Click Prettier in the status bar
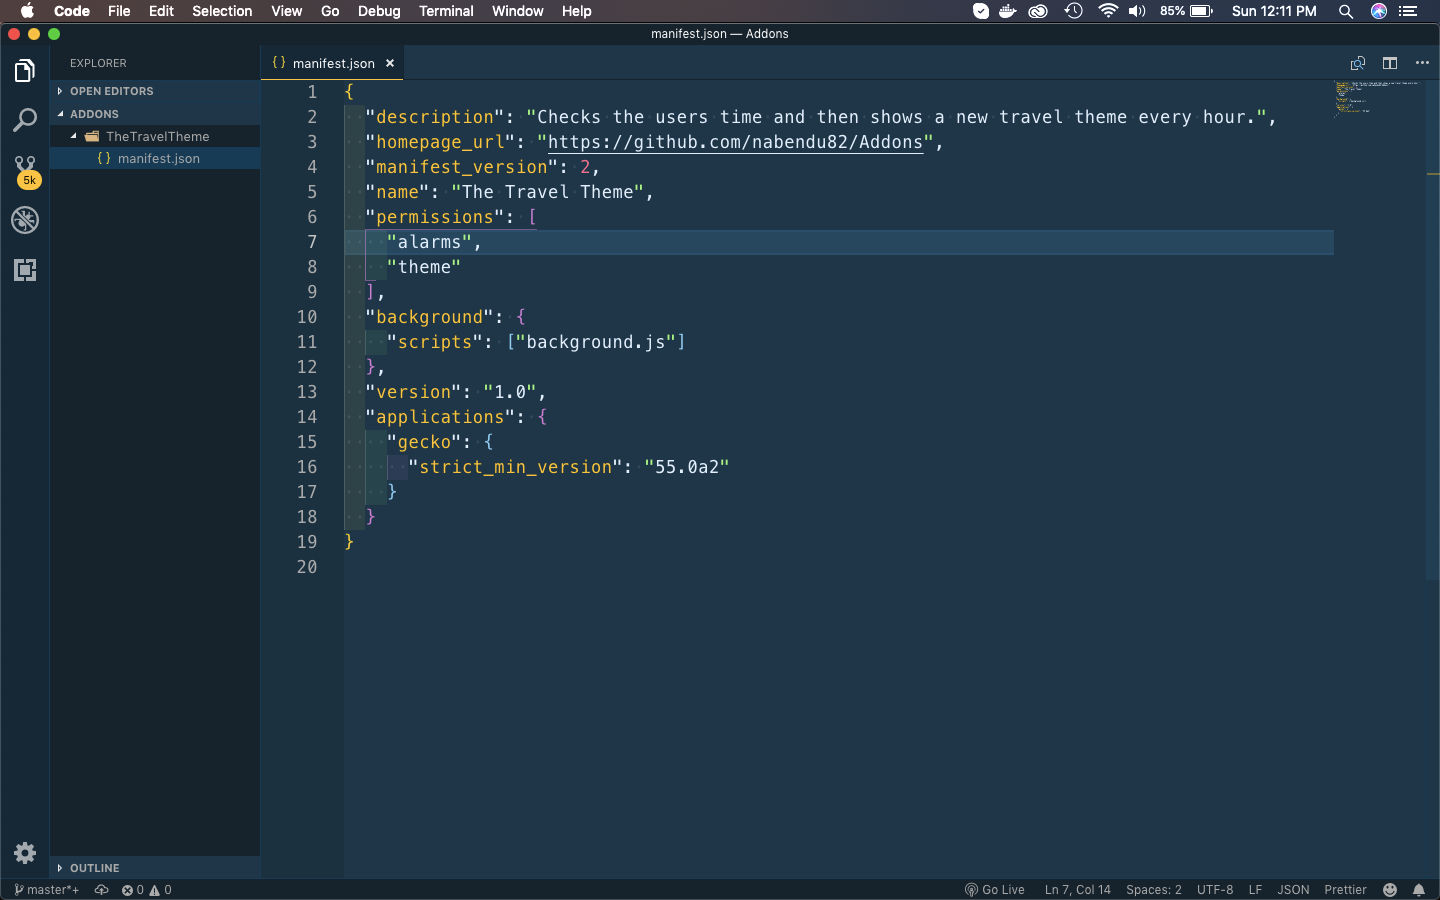Viewport: 1440px width, 900px height. point(1345,890)
